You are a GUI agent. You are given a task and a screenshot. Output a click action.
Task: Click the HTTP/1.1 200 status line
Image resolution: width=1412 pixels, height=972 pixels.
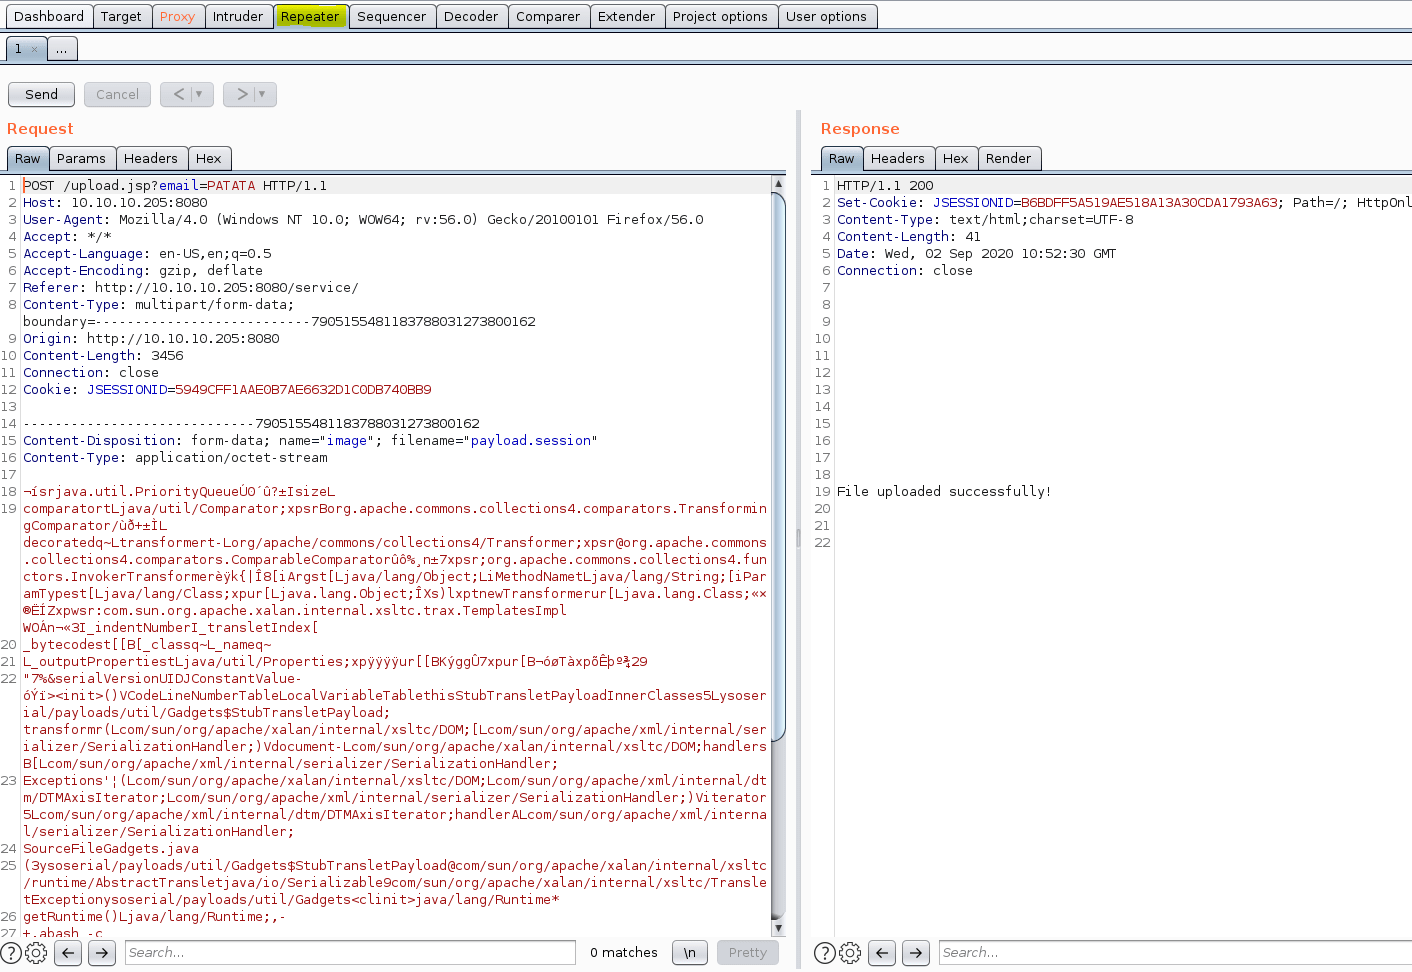click(x=885, y=186)
